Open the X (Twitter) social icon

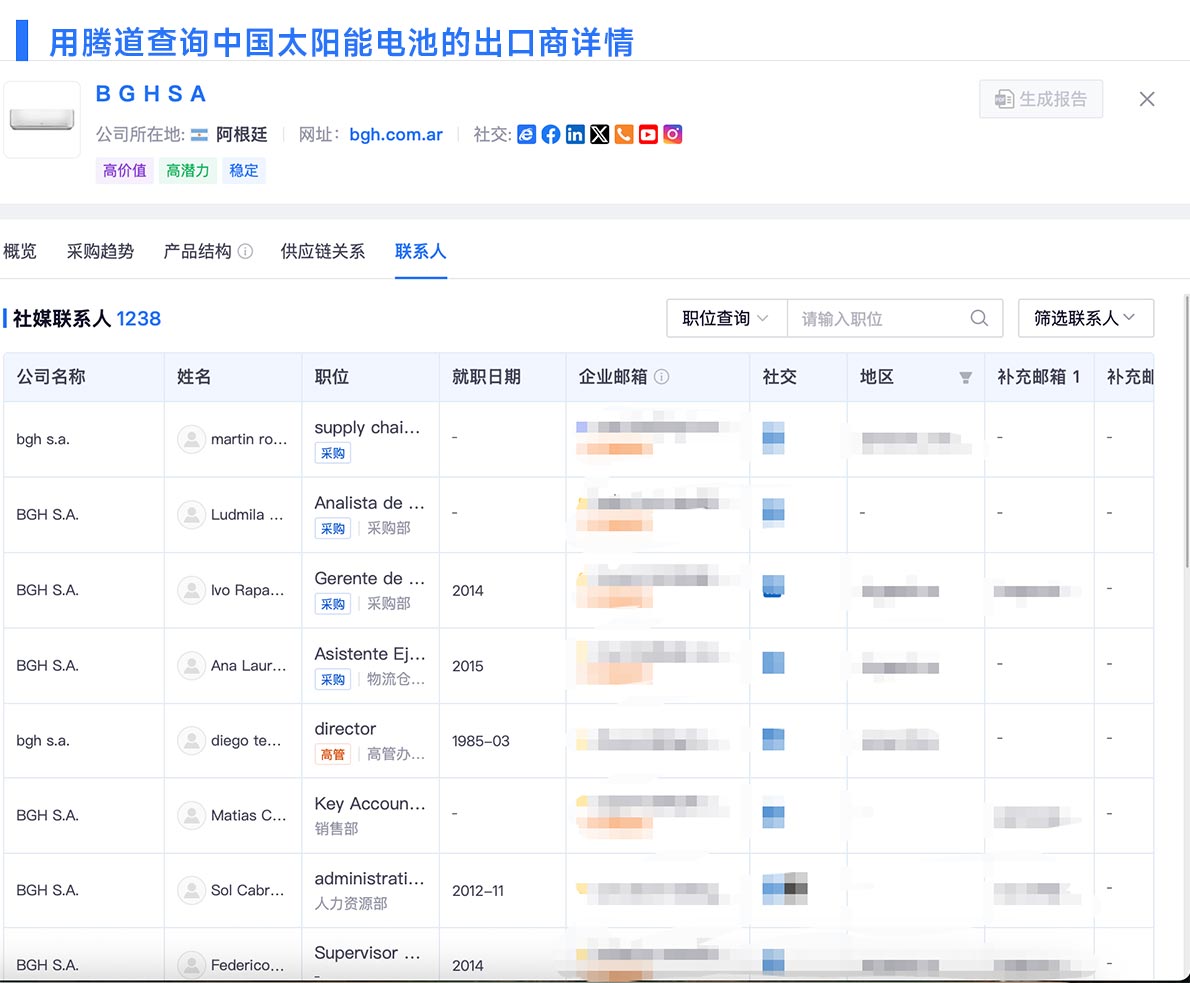(x=599, y=133)
